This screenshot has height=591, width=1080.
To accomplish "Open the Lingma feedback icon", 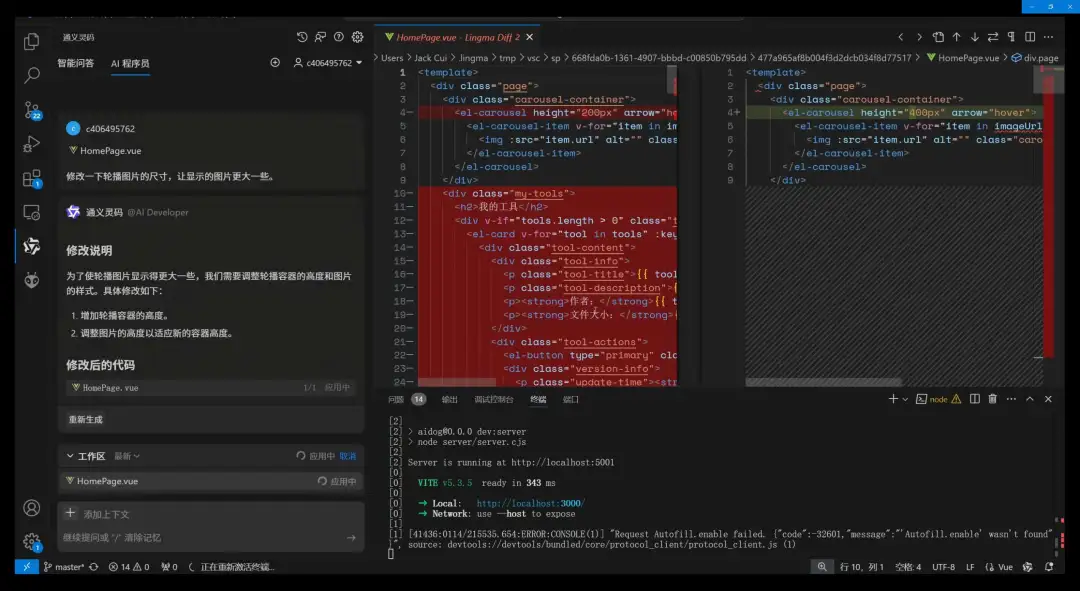I will tap(320, 37).
